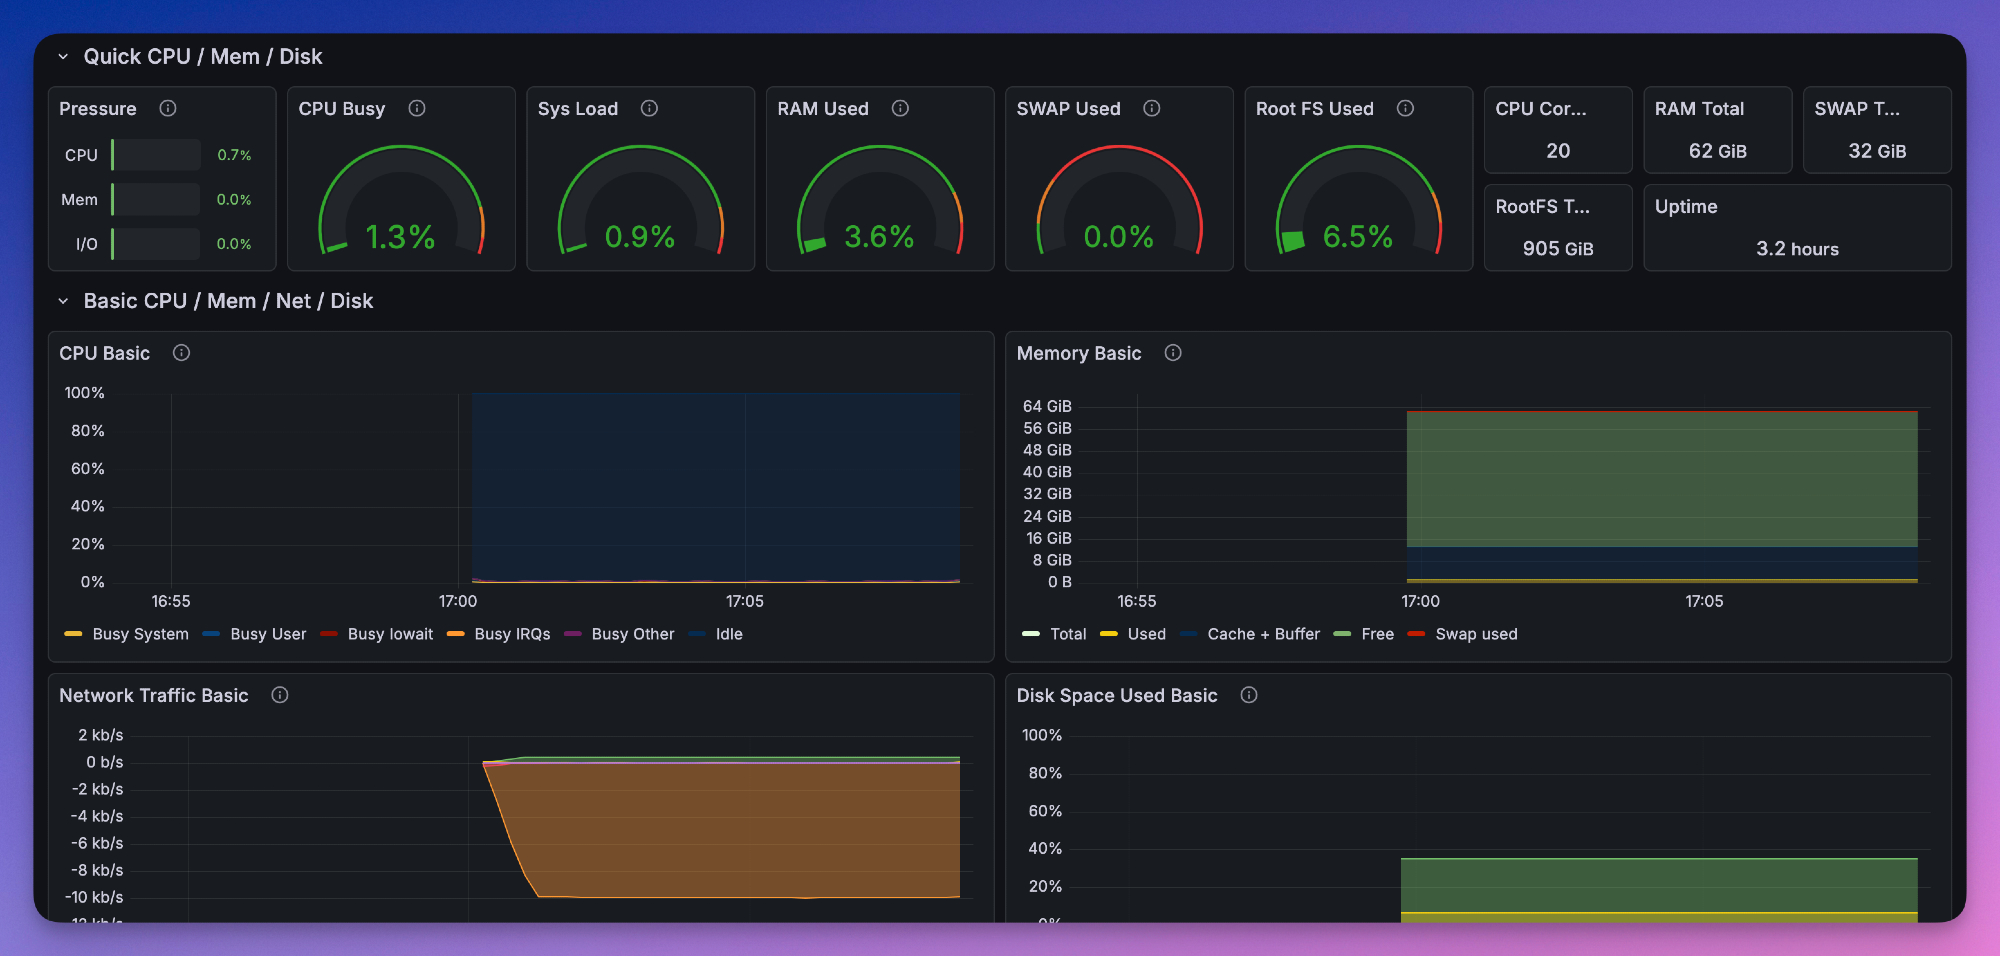Click the Busy Iowait legend color swatch
This screenshot has width=2000, height=956.
329,634
